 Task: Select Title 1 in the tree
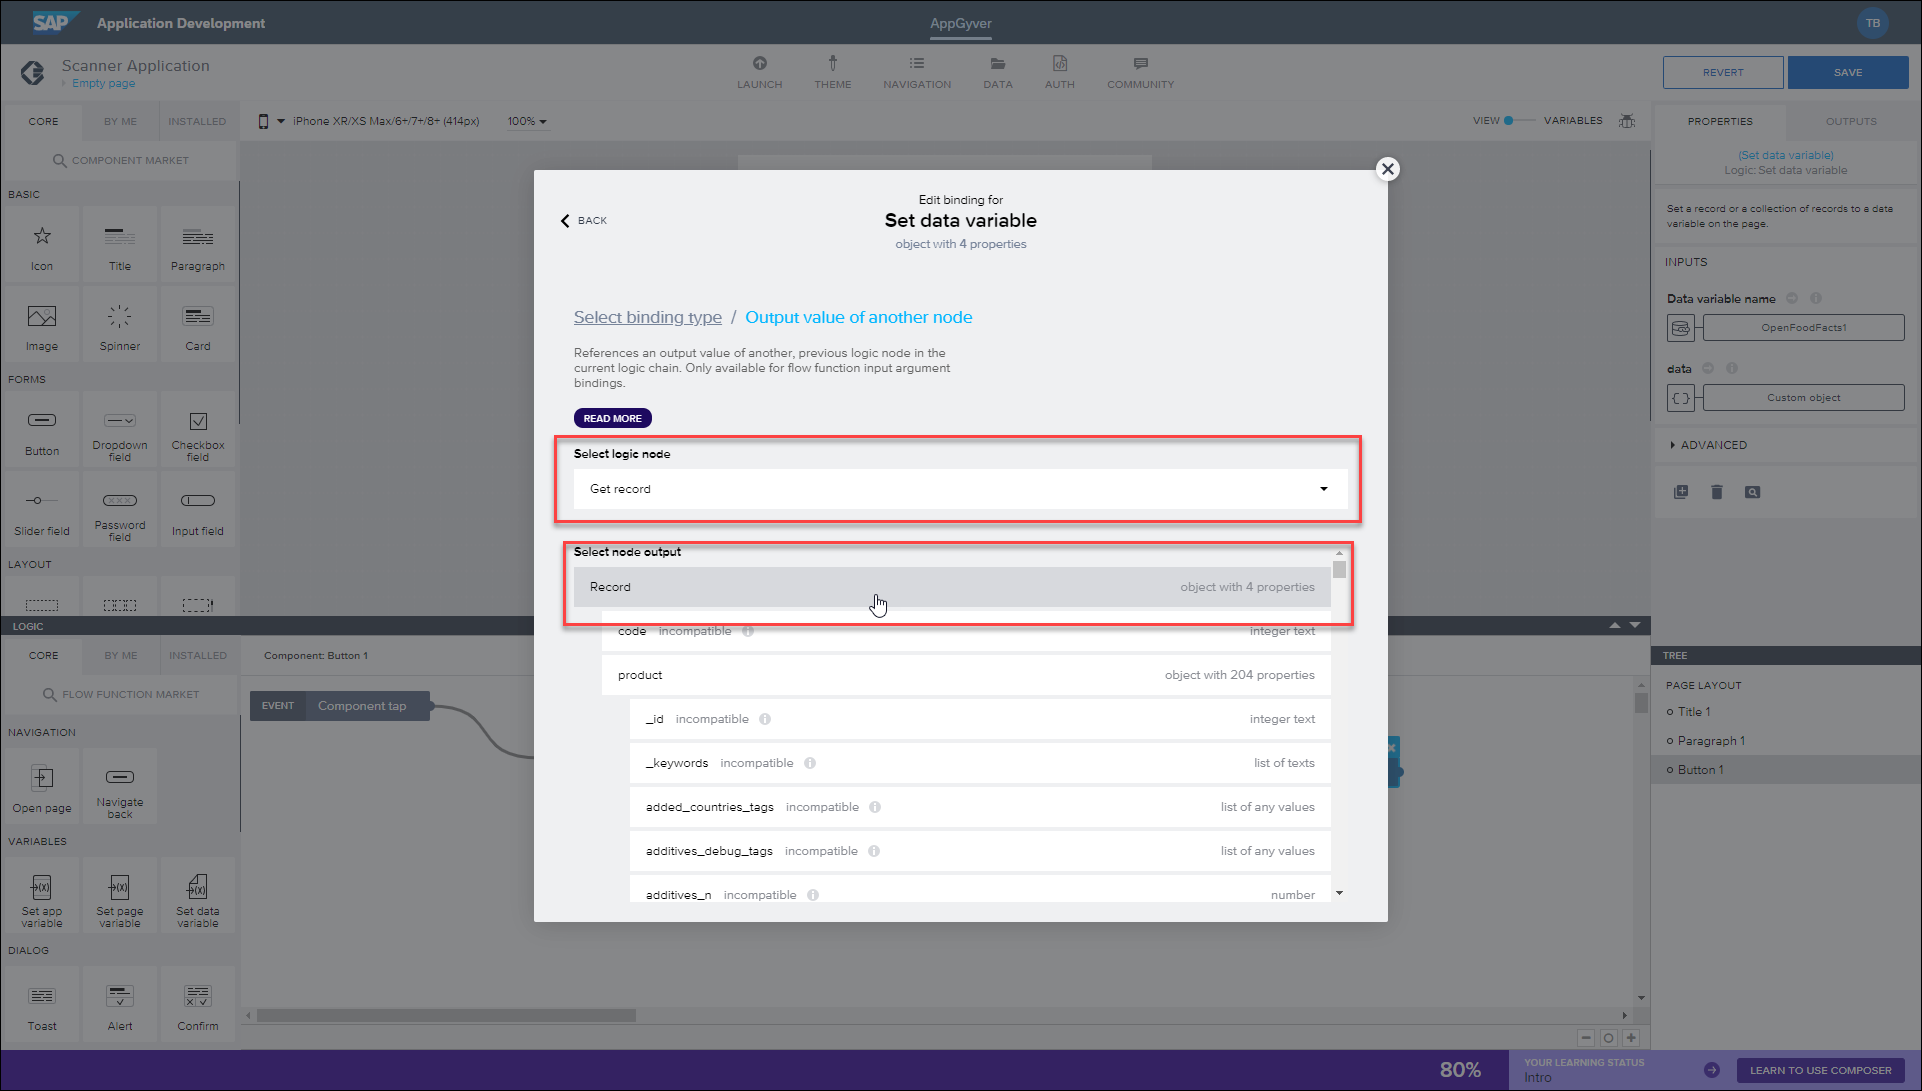[1693, 712]
